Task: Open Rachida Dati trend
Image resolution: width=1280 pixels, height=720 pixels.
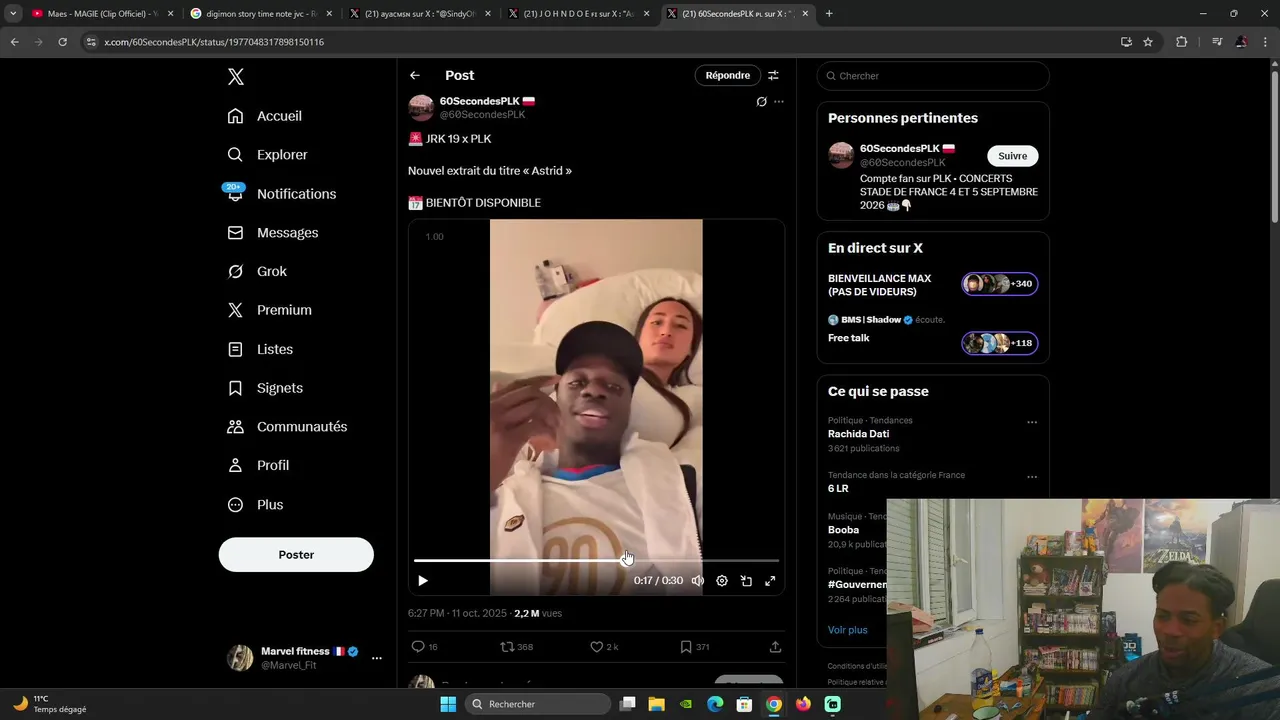Action: coord(858,434)
